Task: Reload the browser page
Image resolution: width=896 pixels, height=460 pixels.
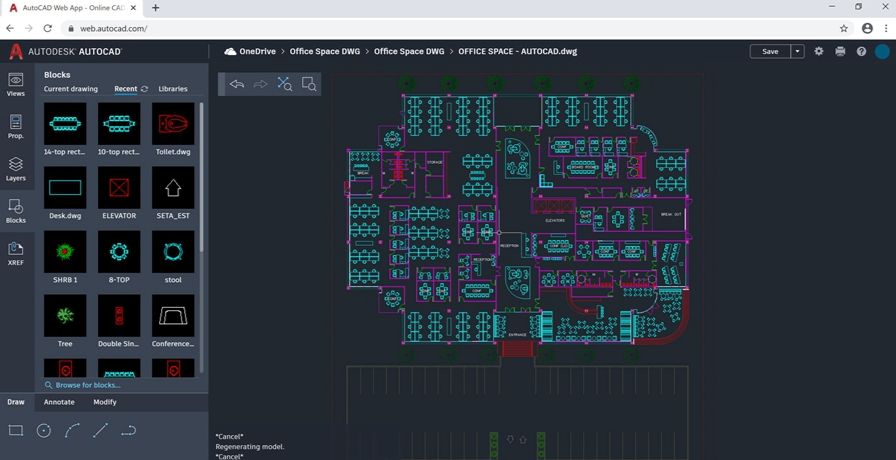Action: [x=47, y=28]
